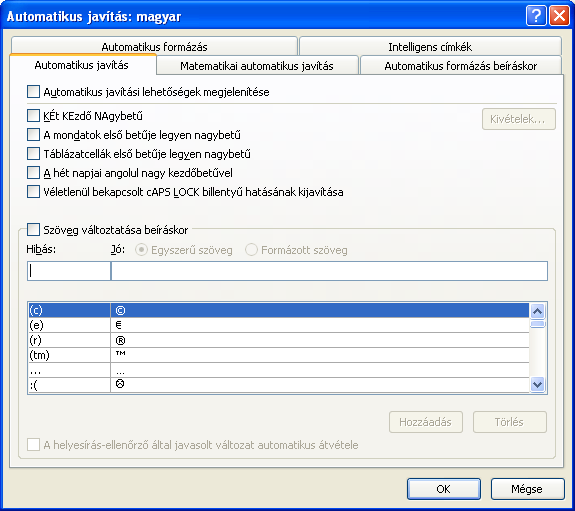Select the ... ellipsis entry row
This screenshot has height=511, width=575.
click(279, 371)
